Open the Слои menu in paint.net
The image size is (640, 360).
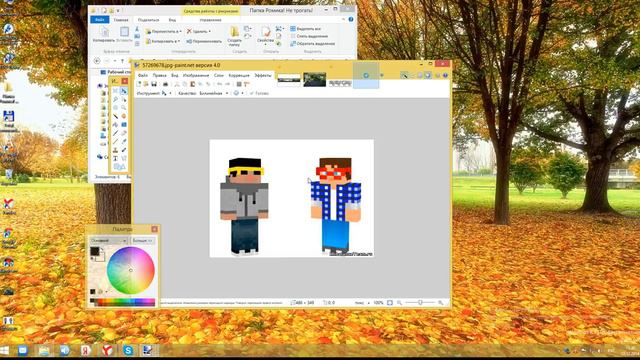(219, 76)
